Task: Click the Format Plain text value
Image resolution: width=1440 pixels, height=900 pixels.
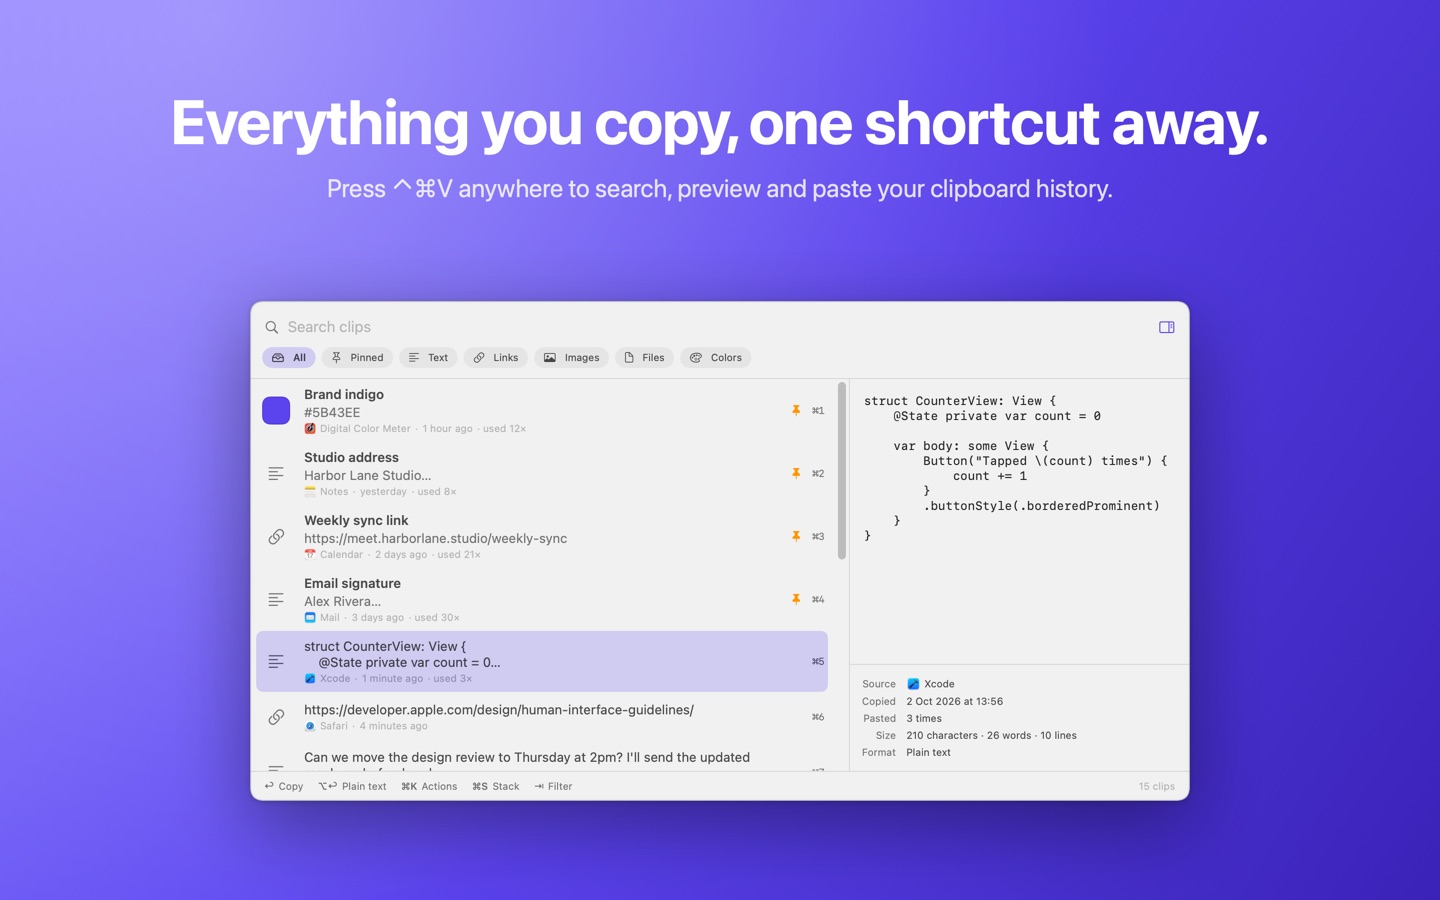Action: 928,752
